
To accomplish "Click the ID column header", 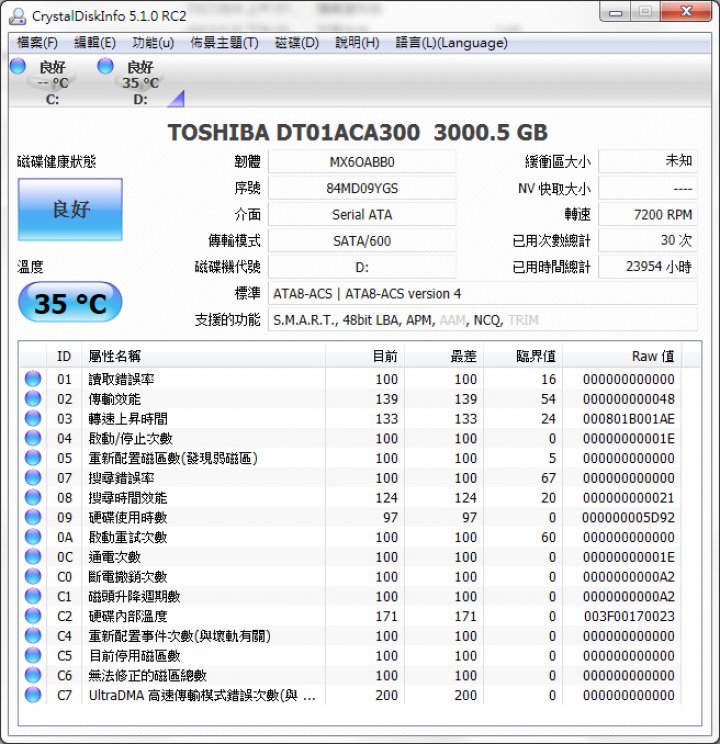I will tap(64, 356).
